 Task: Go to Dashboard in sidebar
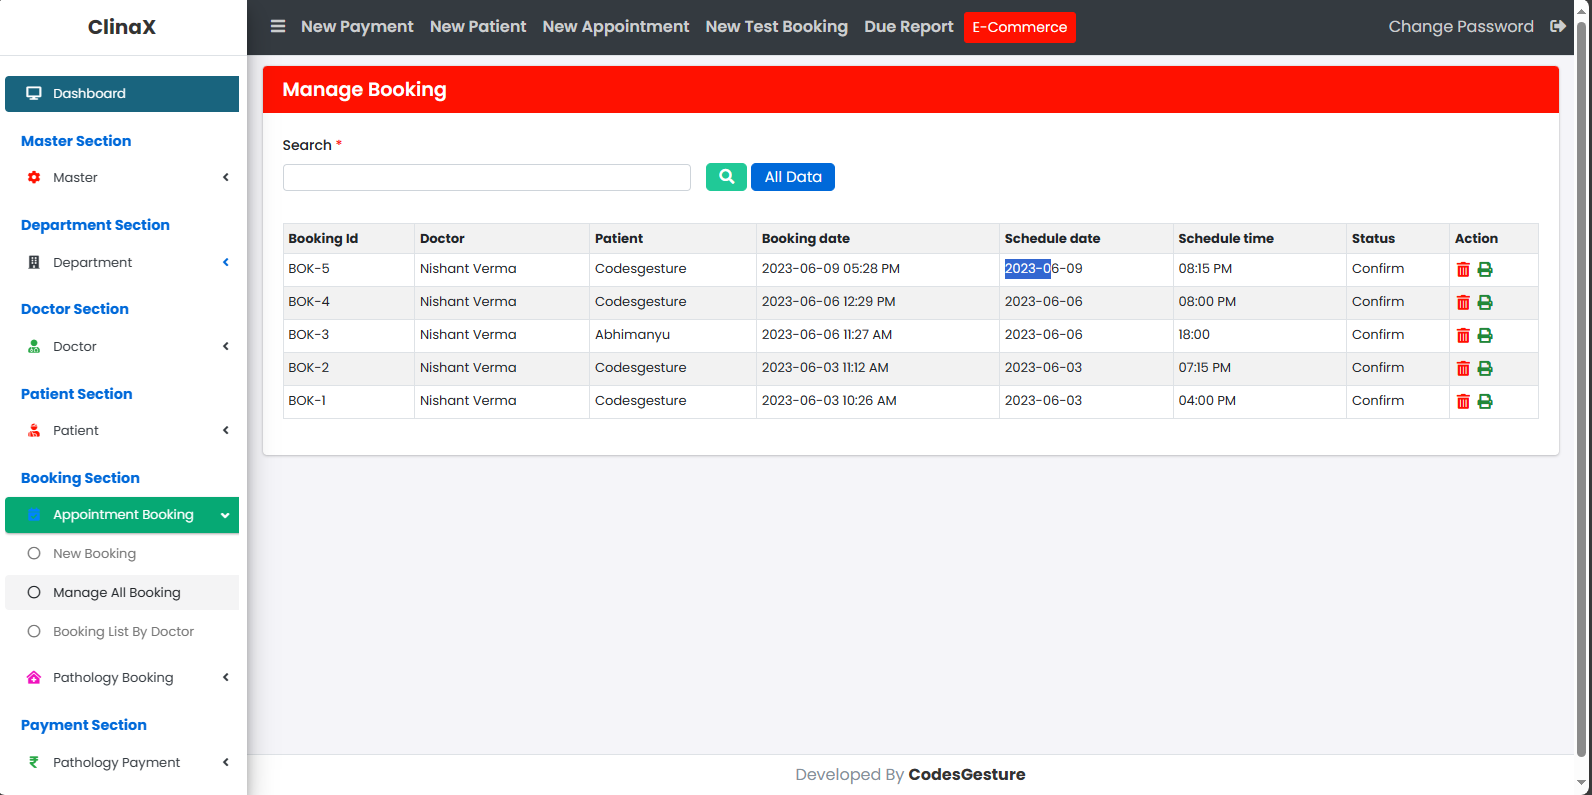(122, 94)
